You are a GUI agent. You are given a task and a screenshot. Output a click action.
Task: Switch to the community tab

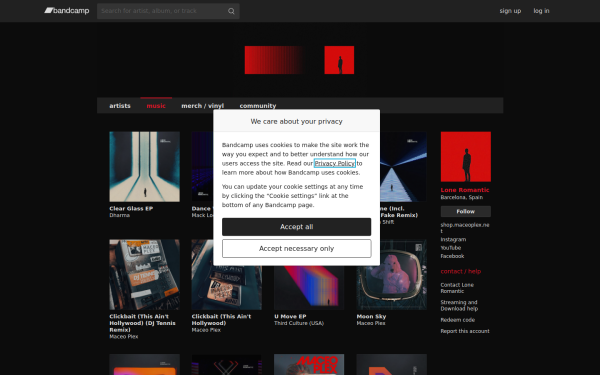(258, 106)
